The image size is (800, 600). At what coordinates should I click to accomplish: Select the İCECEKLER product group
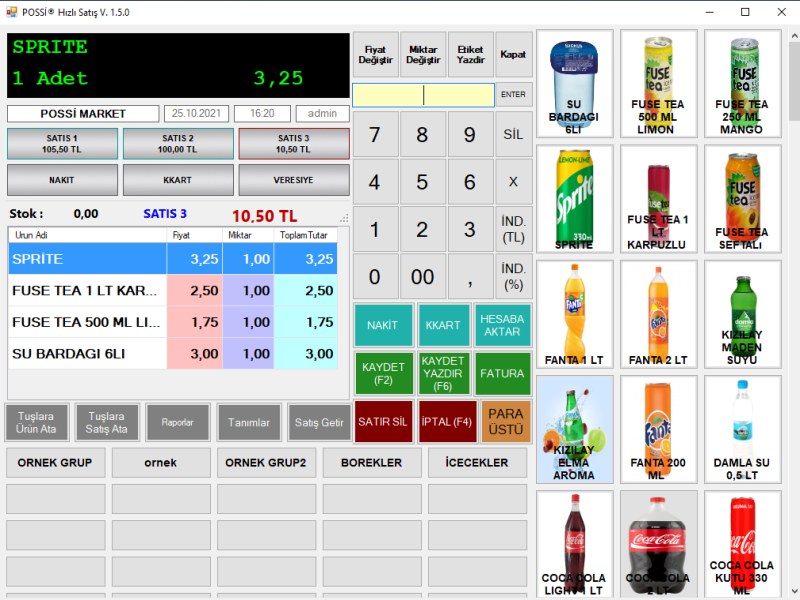point(477,463)
